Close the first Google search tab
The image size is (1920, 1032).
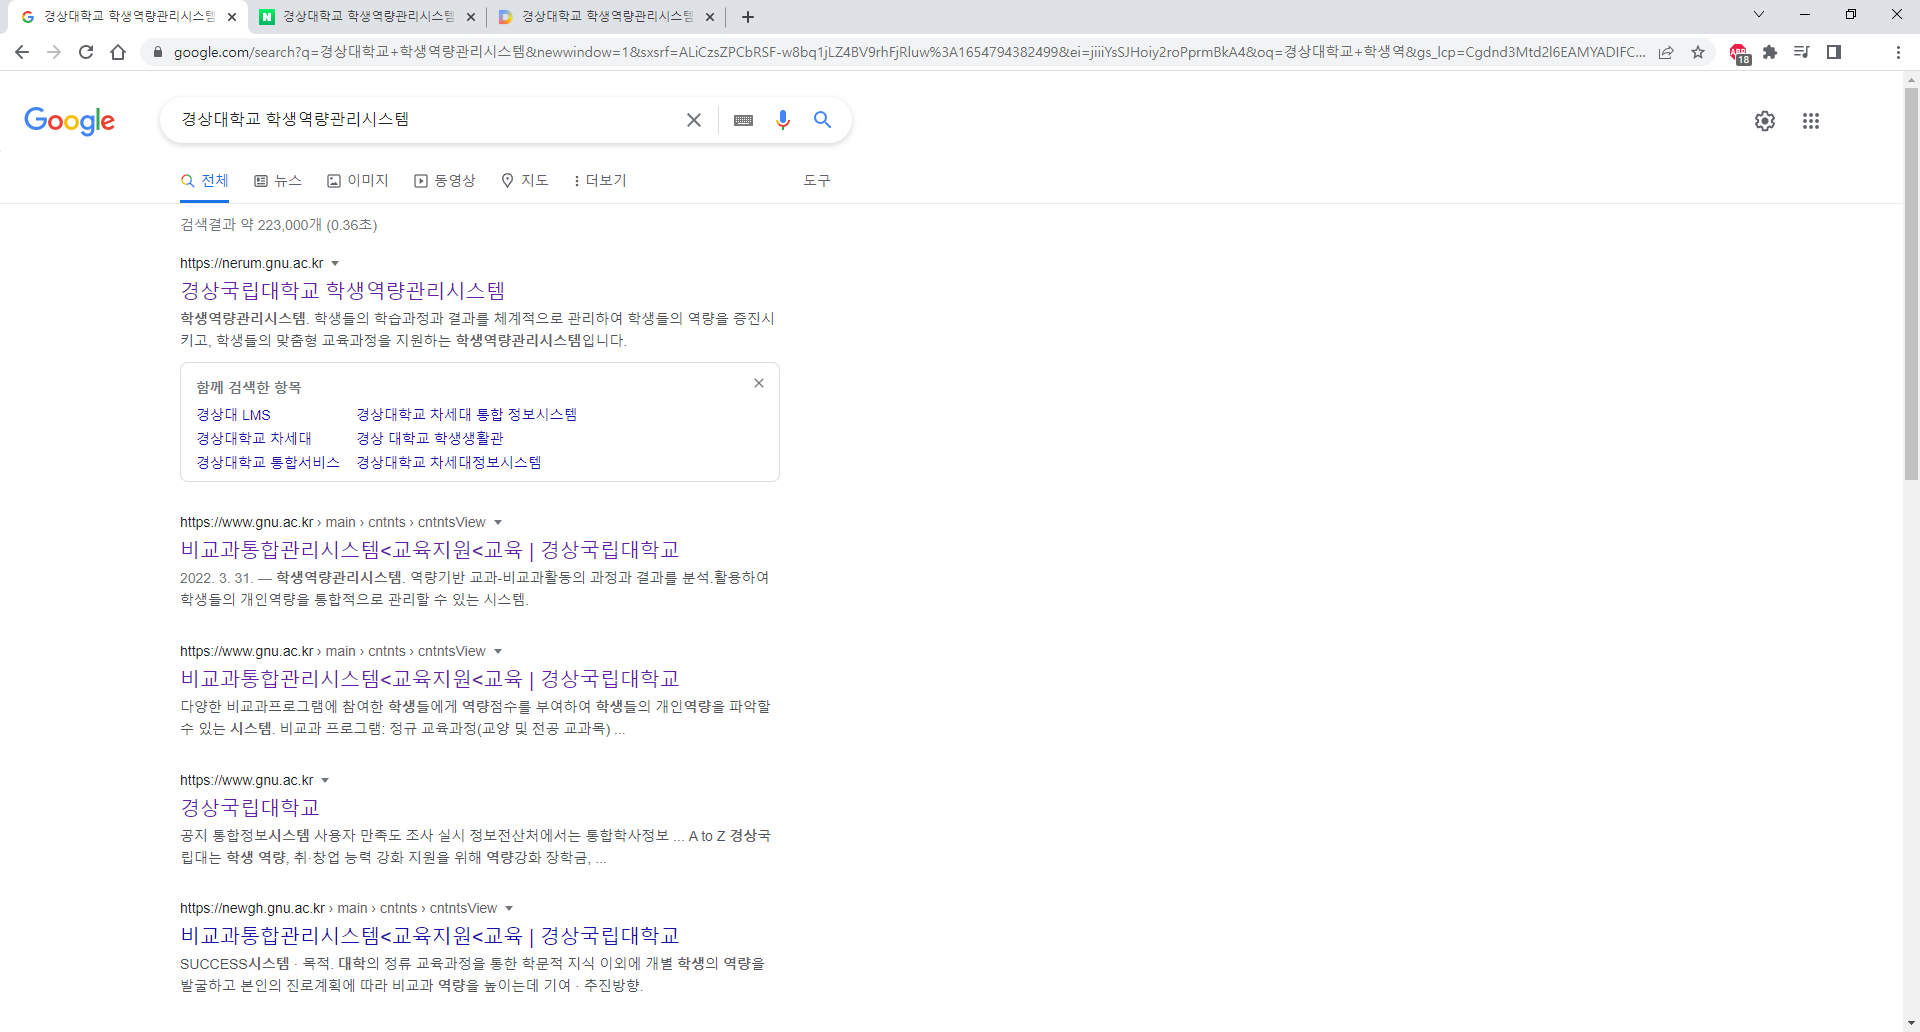(231, 17)
